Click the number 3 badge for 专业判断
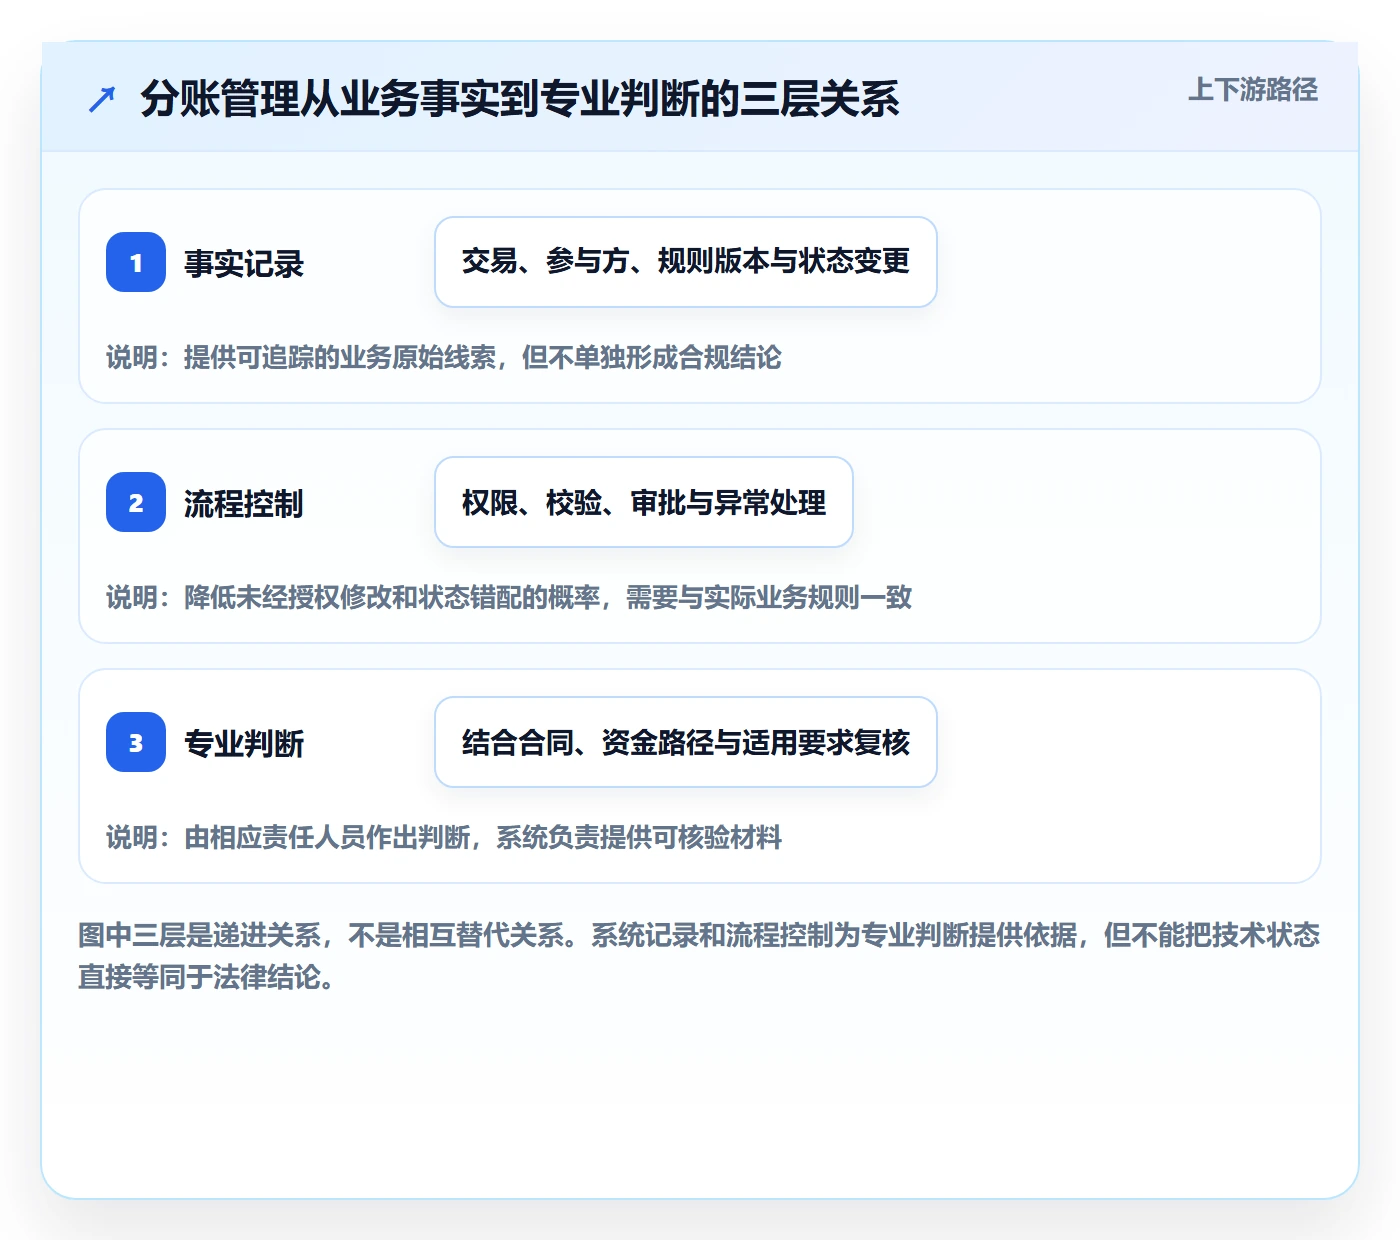The image size is (1400, 1240). [x=136, y=742]
